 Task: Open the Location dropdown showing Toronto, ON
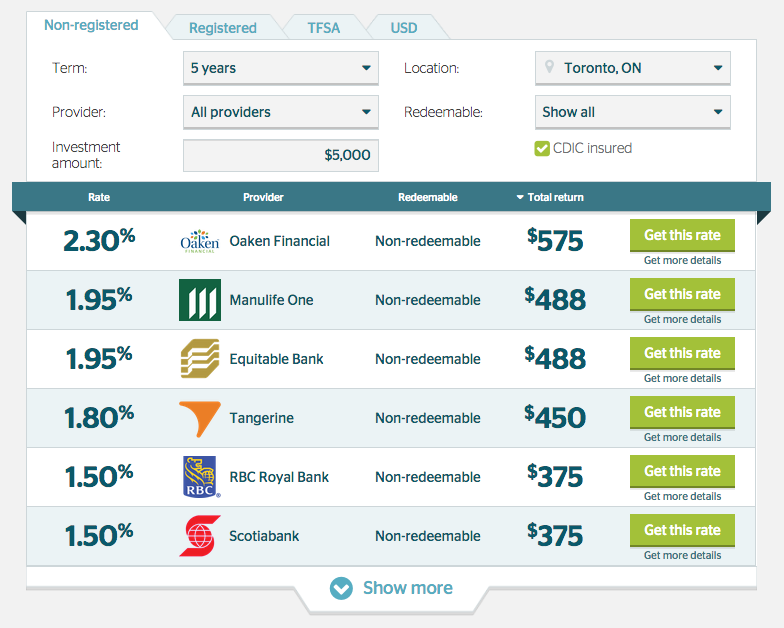632,68
